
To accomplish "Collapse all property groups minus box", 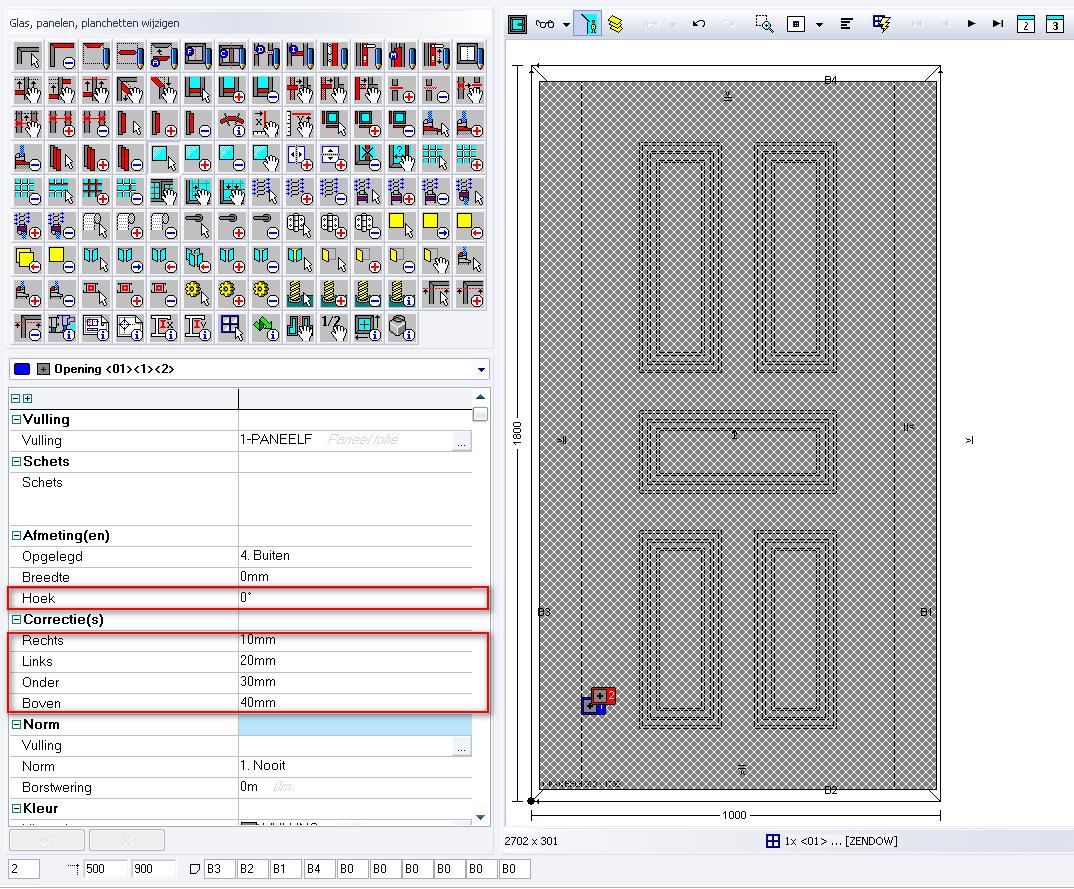I will tap(16, 399).
